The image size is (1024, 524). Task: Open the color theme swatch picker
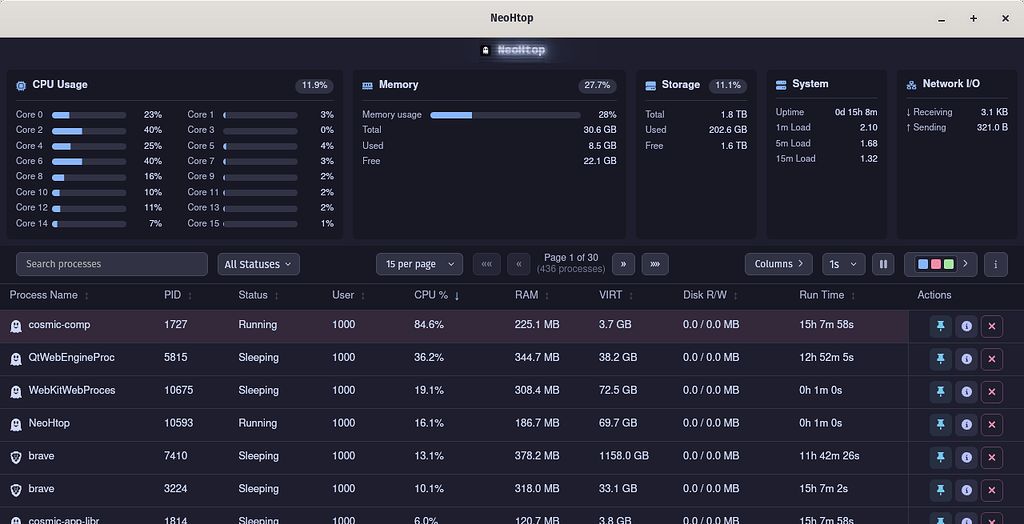pos(940,264)
